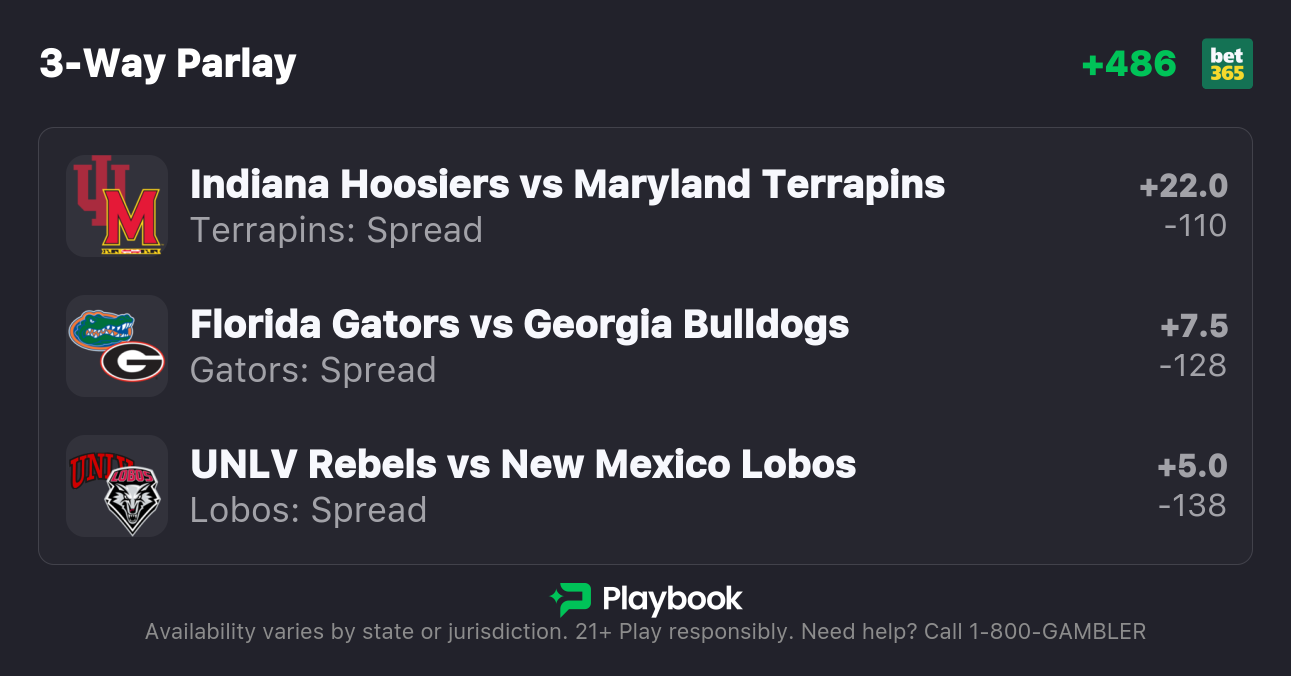Click the -138 odds for Lobos

1192,506
